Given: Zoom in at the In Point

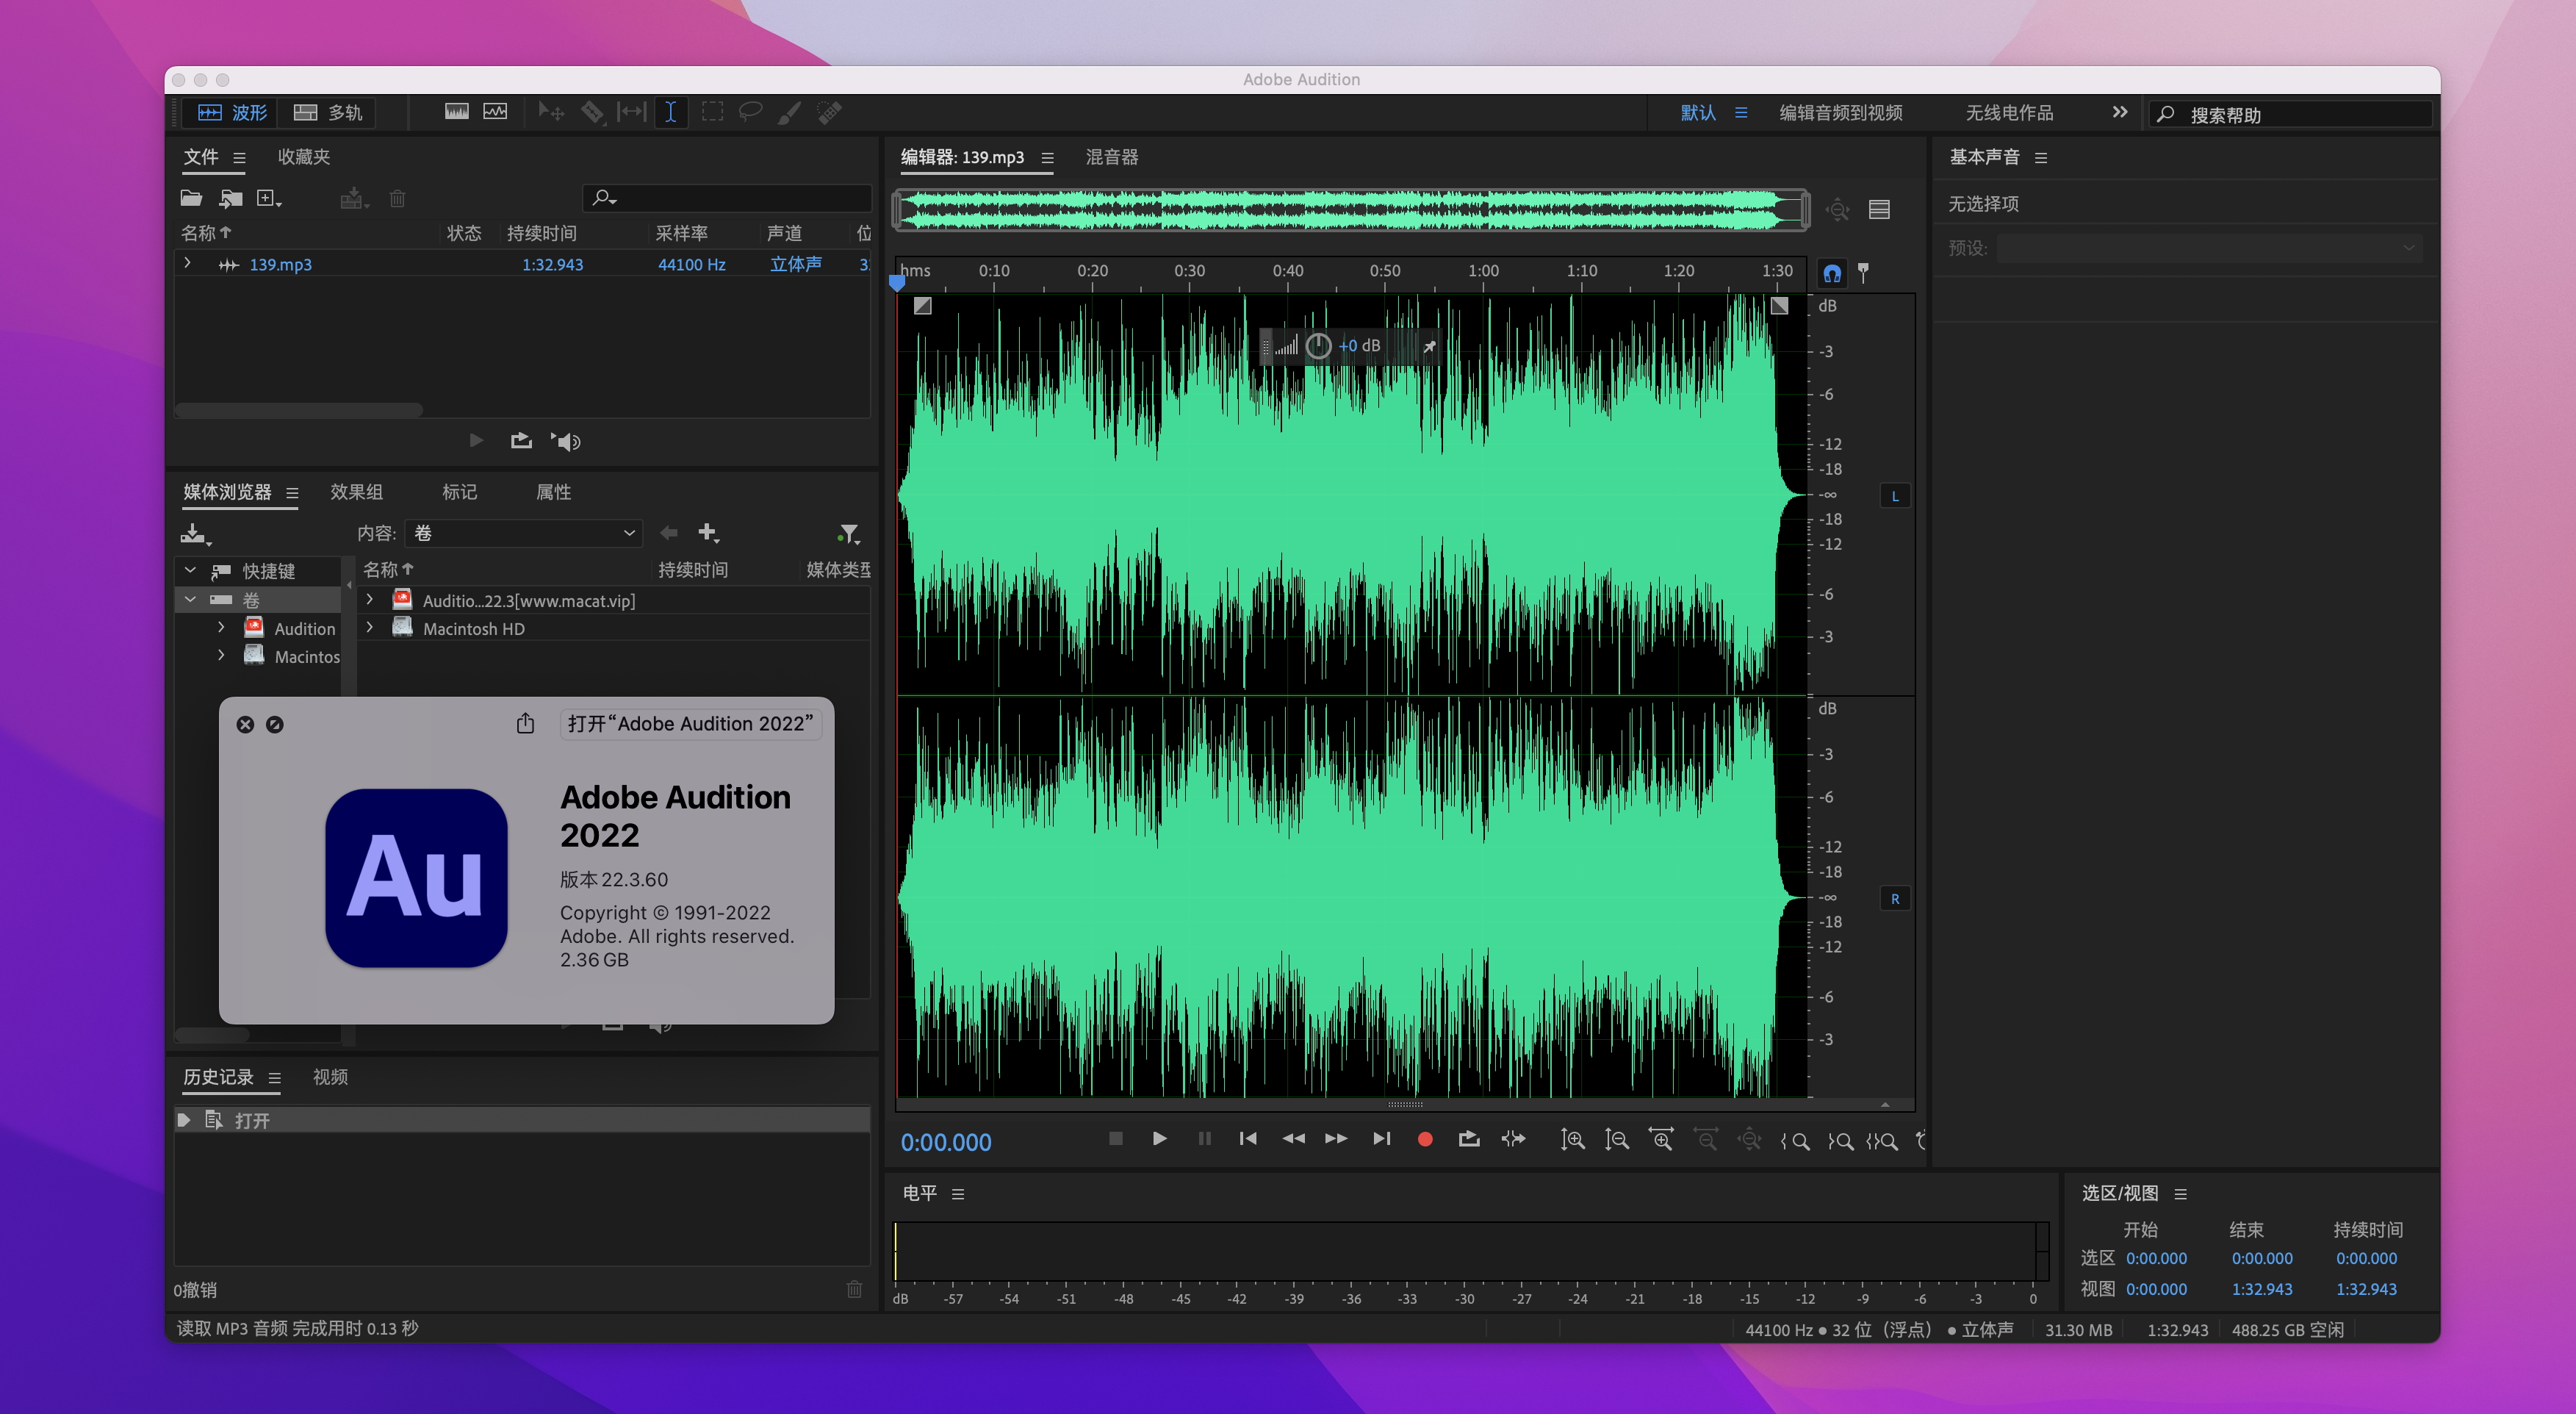Looking at the screenshot, I should [1794, 1141].
